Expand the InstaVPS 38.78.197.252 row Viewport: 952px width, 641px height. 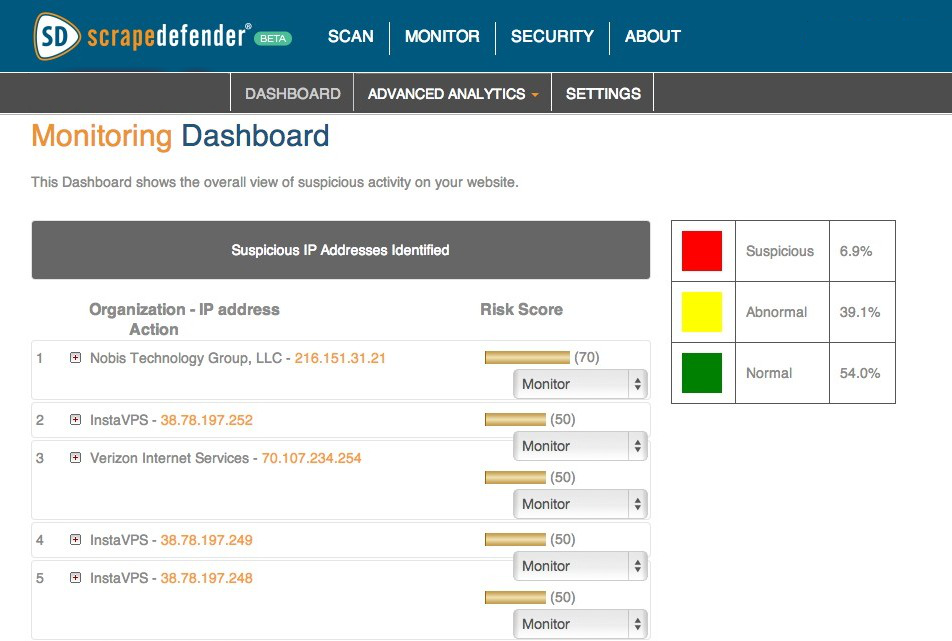75,419
